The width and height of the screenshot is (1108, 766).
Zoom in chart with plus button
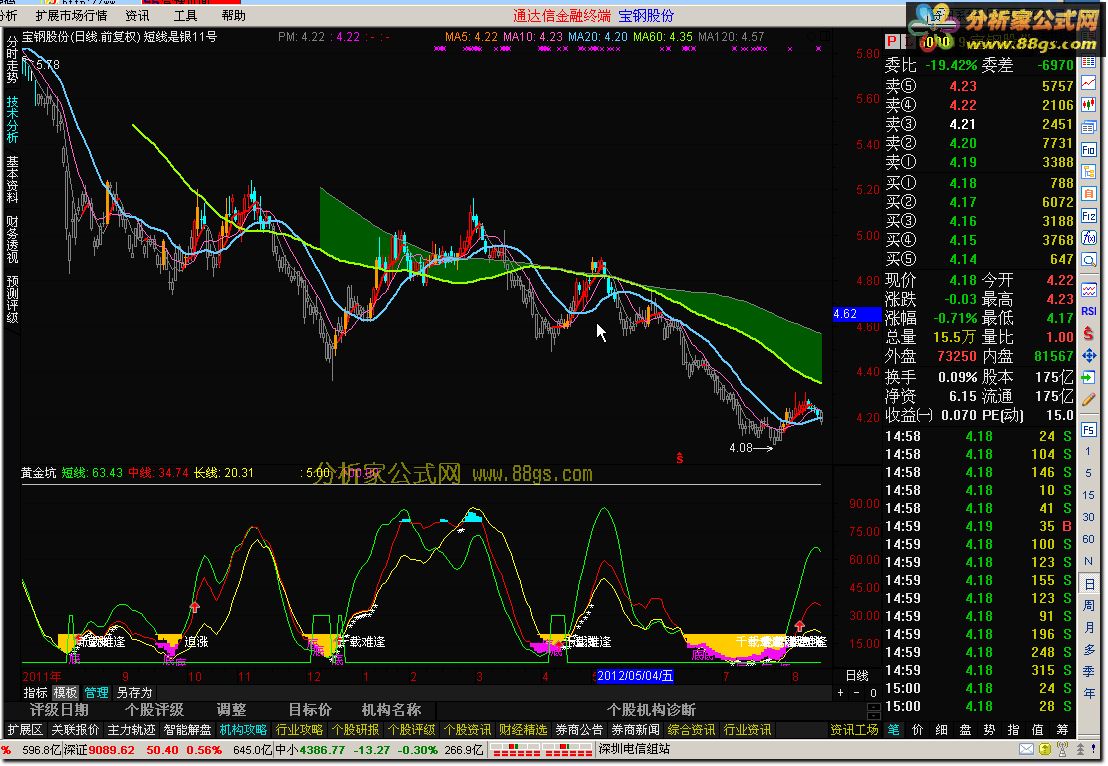[841, 693]
